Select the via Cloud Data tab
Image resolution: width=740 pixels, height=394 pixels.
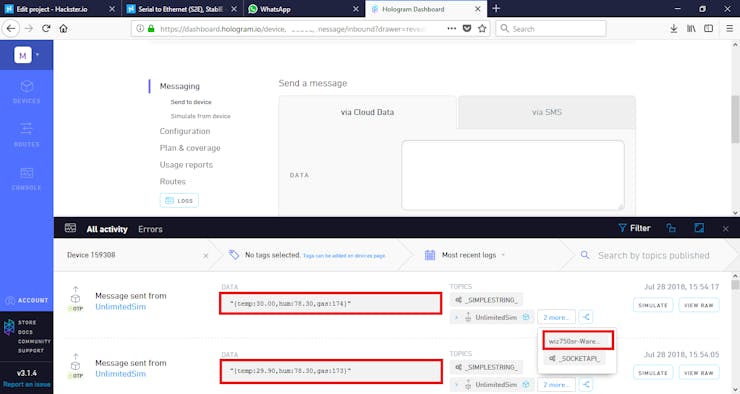click(x=367, y=112)
